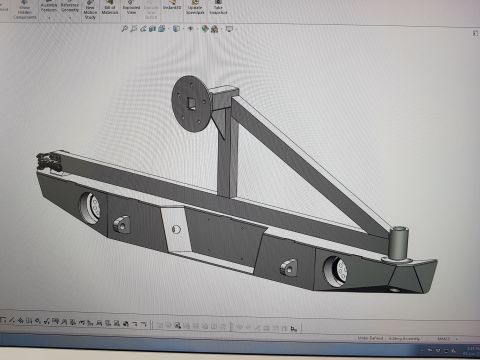
Task: Select the left round tail light cutout
Action: (x=91, y=208)
